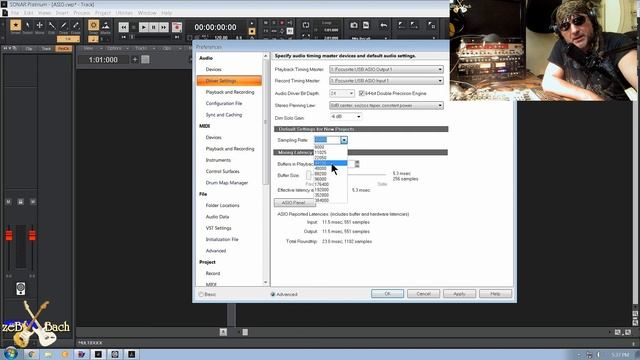
Task: Click the Cancel button in Preferences
Action: 423,293
